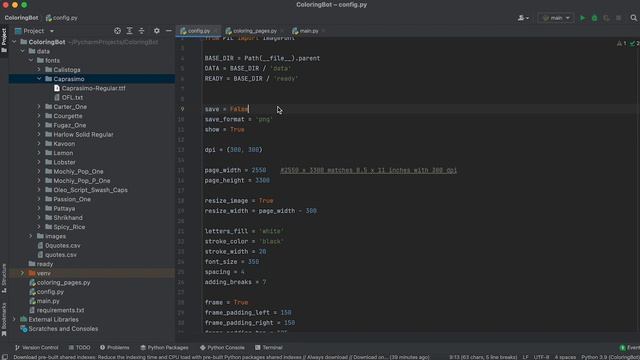The width and height of the screenshot is (640, 360).
Task: Select config.py in project tree
Action: (50, 292)
